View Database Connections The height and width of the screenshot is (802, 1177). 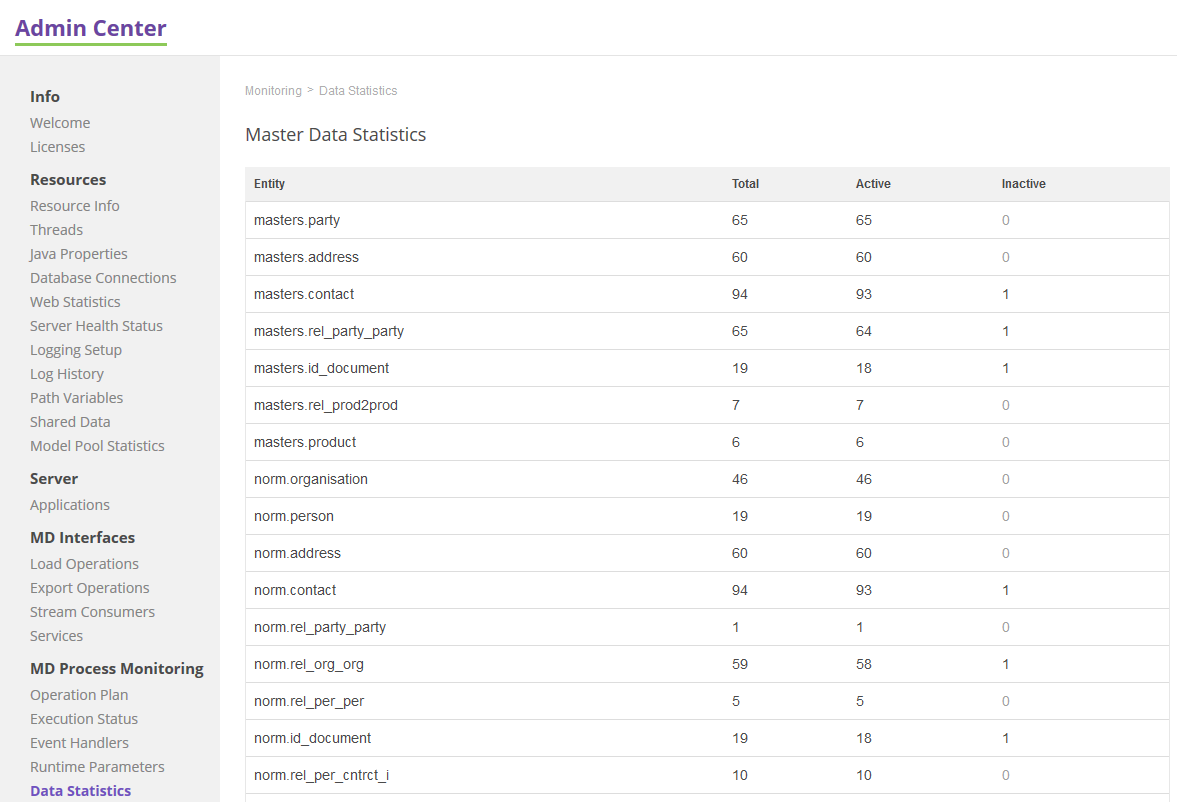coord(102,277)
